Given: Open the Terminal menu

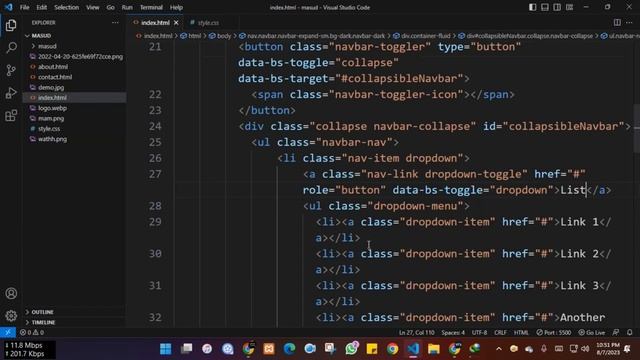Looking at the screenshot, I should click(x=151, y=7).
